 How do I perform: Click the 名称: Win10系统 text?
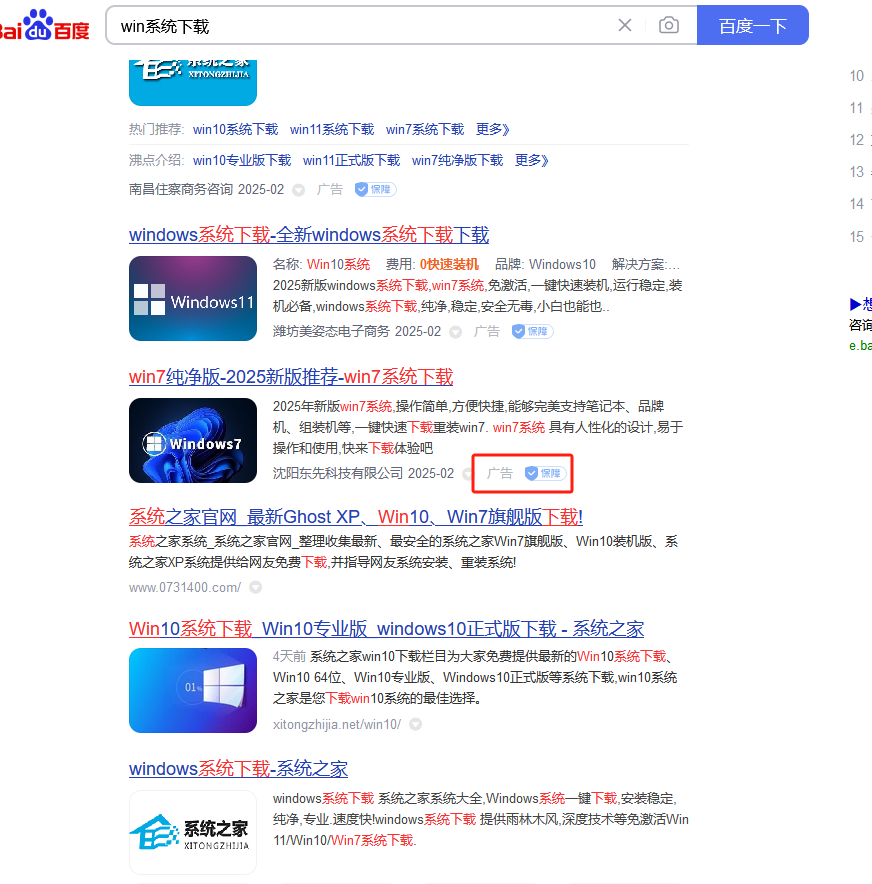click(x=321, y=264)
